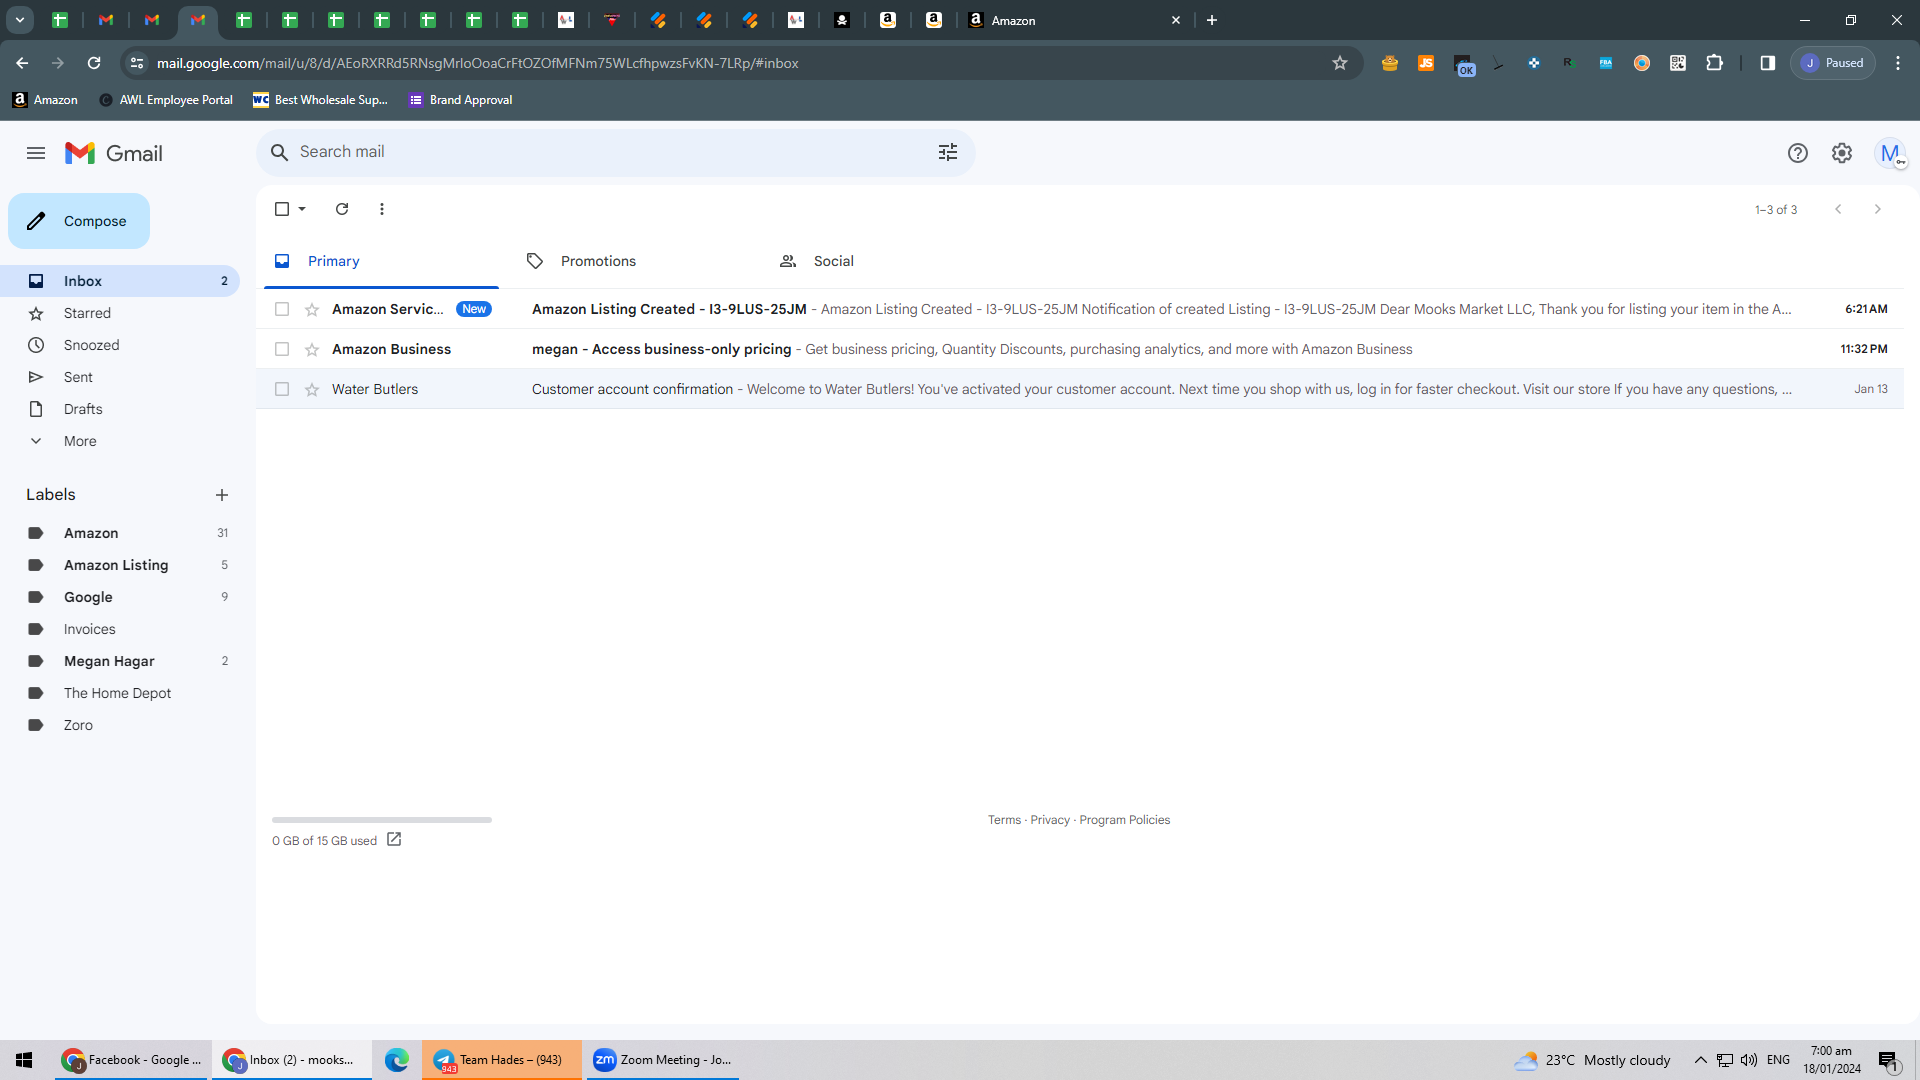Open the select dropdown arrow beside checkbox

[x=302, y=209]
